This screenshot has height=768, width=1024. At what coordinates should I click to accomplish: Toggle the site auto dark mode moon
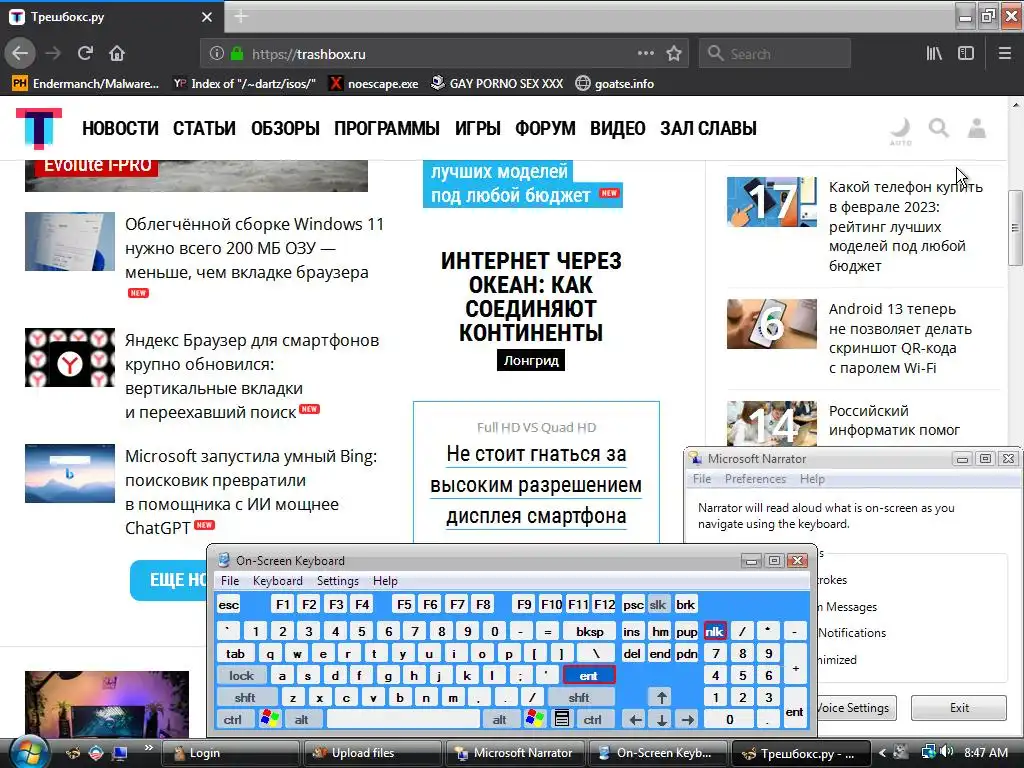(901, 130)
